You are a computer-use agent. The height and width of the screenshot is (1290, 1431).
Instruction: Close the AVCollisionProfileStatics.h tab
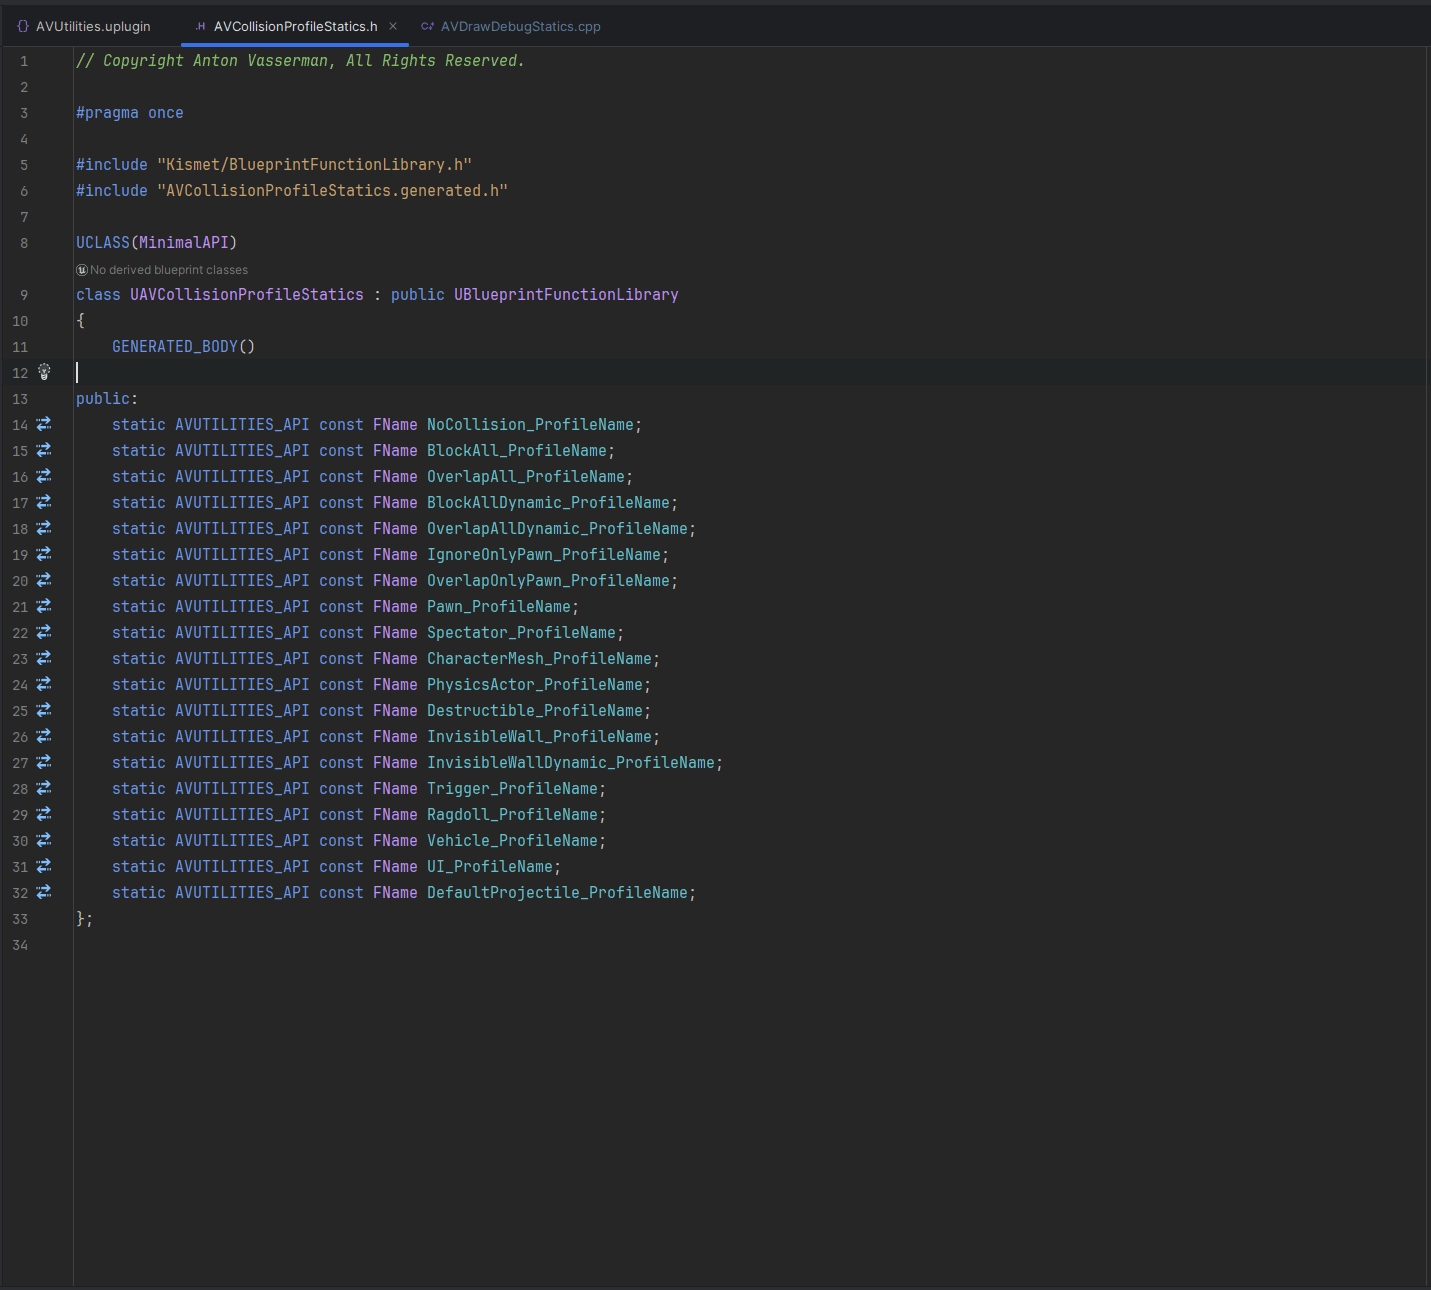393,27
